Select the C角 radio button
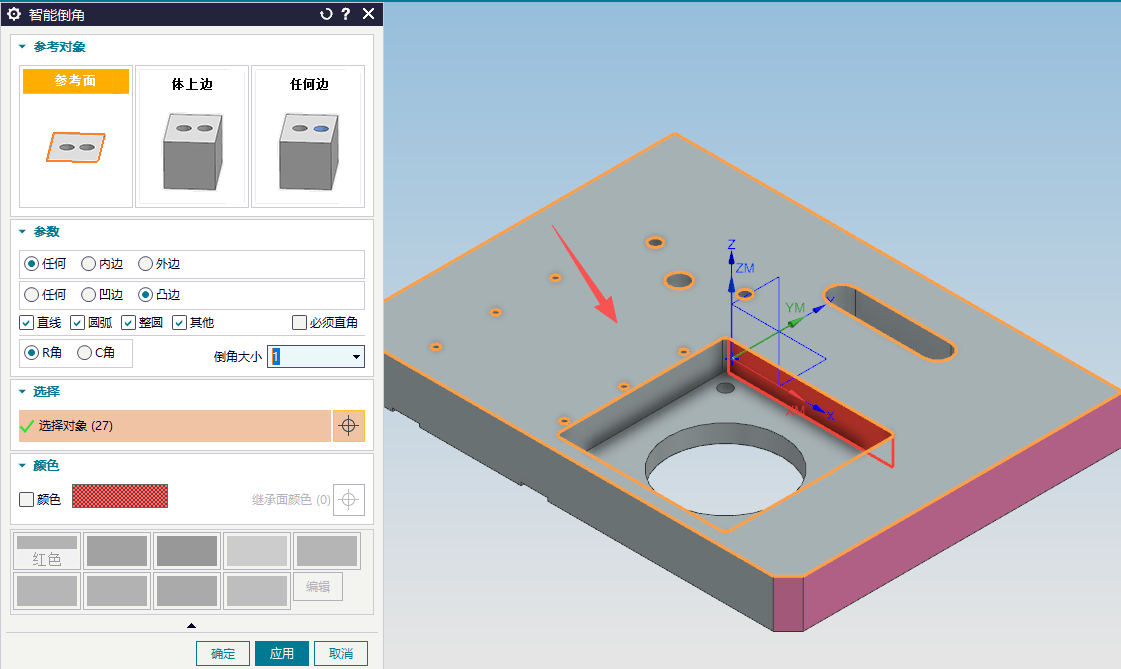The height and width of the screenshot is (669, 1121). [84, 352]
